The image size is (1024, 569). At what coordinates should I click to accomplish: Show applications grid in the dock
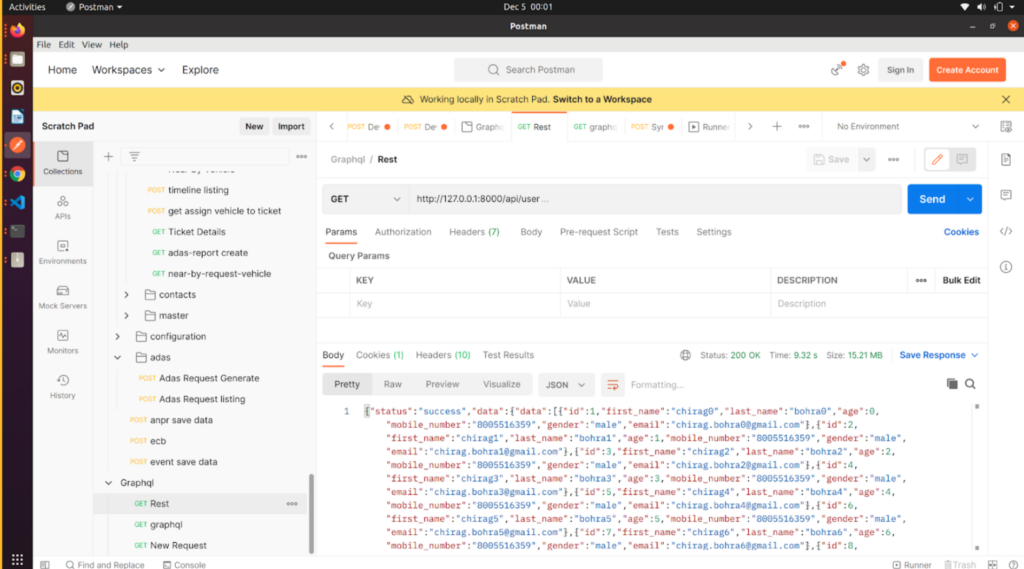(18, 559)
